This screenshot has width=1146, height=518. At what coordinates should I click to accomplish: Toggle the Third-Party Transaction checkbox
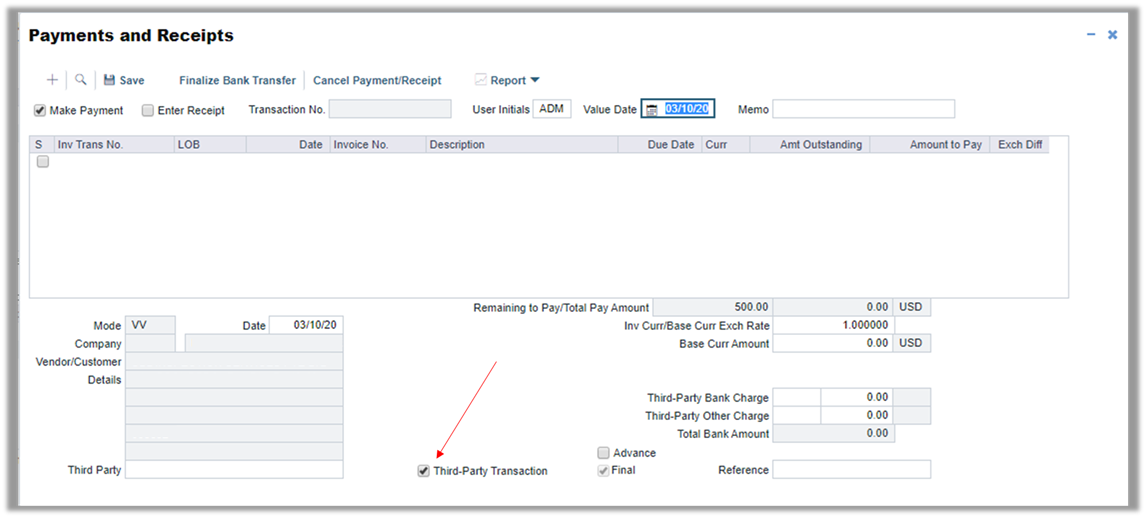tap(424, 471)
